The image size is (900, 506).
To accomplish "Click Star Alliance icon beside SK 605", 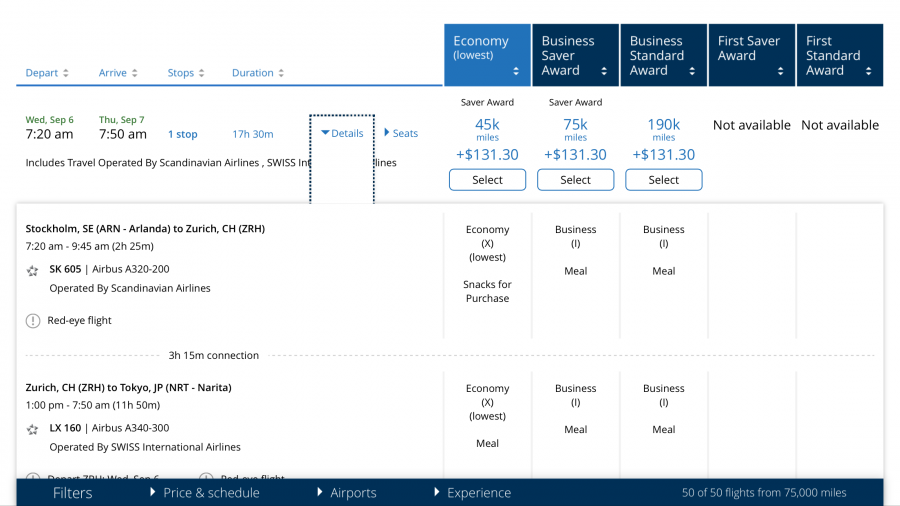I will pyautogui.click(x=32, y=270).
